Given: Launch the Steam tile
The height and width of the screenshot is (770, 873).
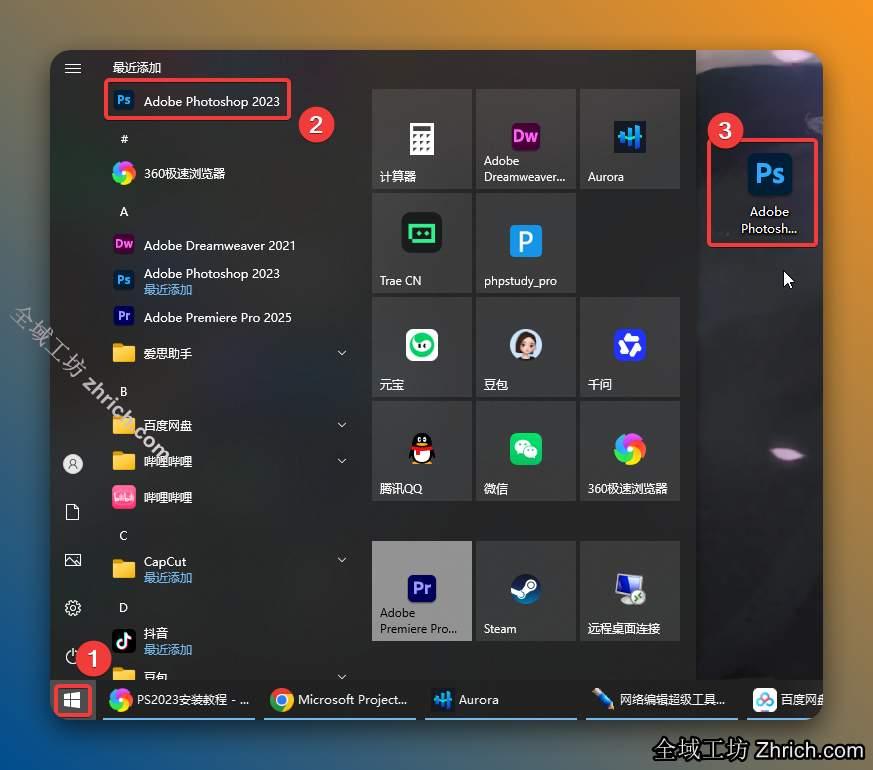Looking at the screenshot, I should pyautogui.click(x=526, y=591).
